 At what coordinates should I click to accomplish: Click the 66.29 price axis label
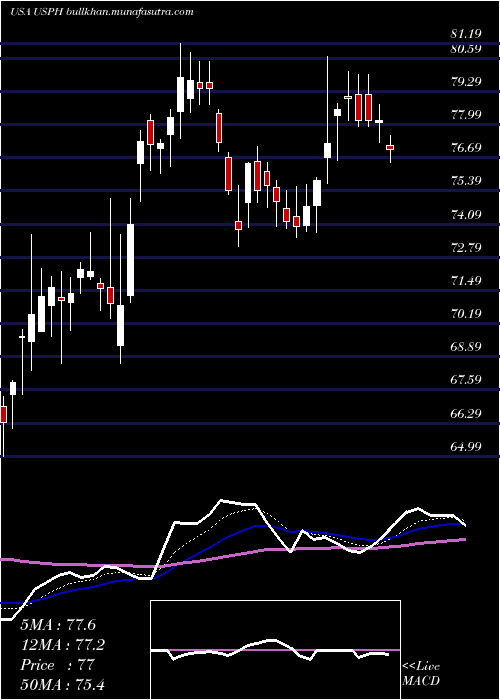466,413
